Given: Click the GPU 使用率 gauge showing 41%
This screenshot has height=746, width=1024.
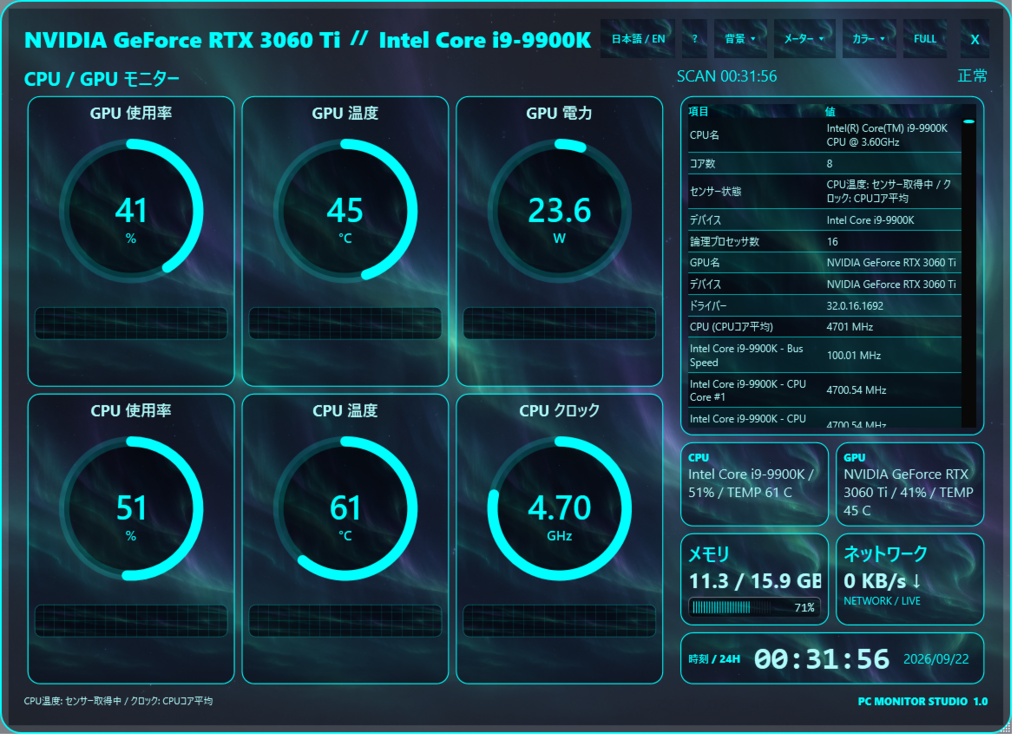Looking at the screenshot, I should [x=133, y=213].
